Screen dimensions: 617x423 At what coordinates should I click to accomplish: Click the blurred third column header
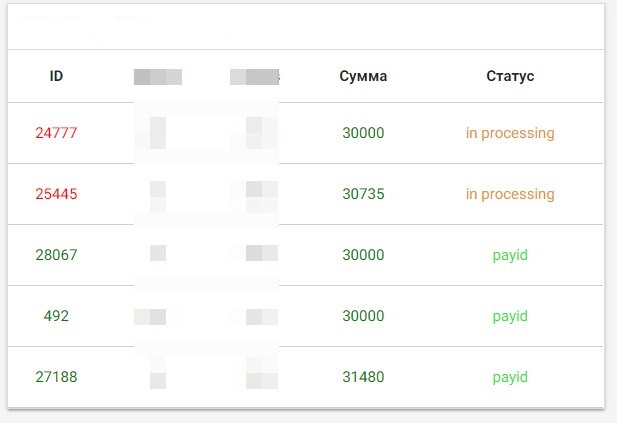(x=255, y=77)
